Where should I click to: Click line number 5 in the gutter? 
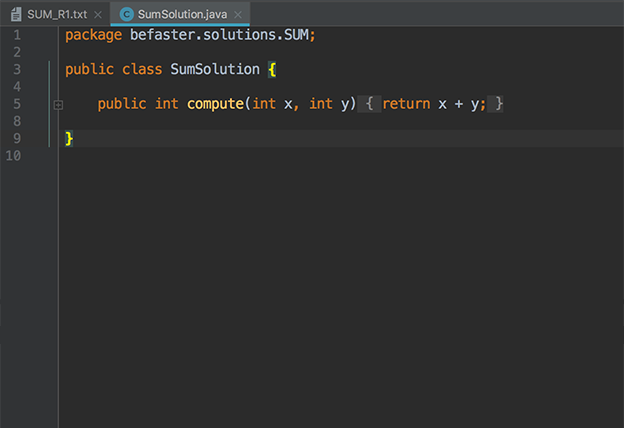pyautogui.click(x=15, y=104)
